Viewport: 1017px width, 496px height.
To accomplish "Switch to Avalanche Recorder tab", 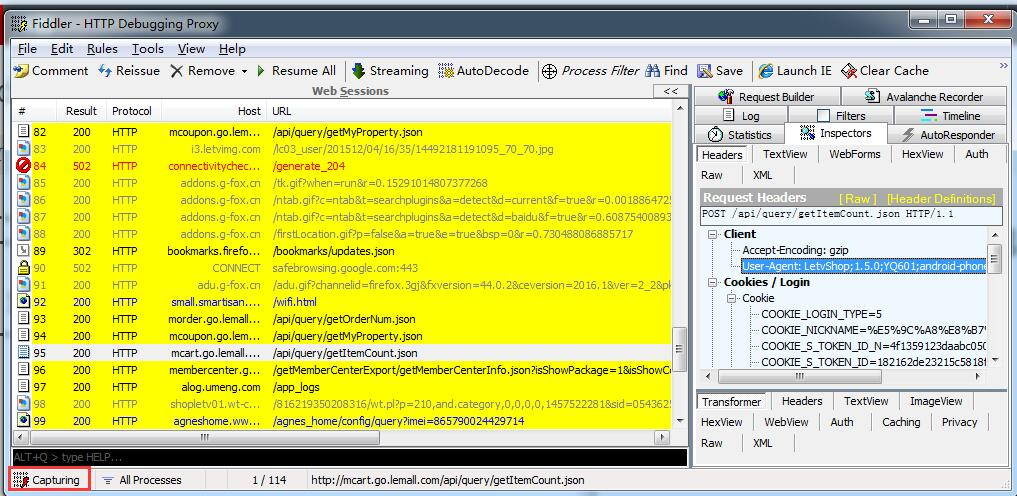I will (x=925, y=97).
